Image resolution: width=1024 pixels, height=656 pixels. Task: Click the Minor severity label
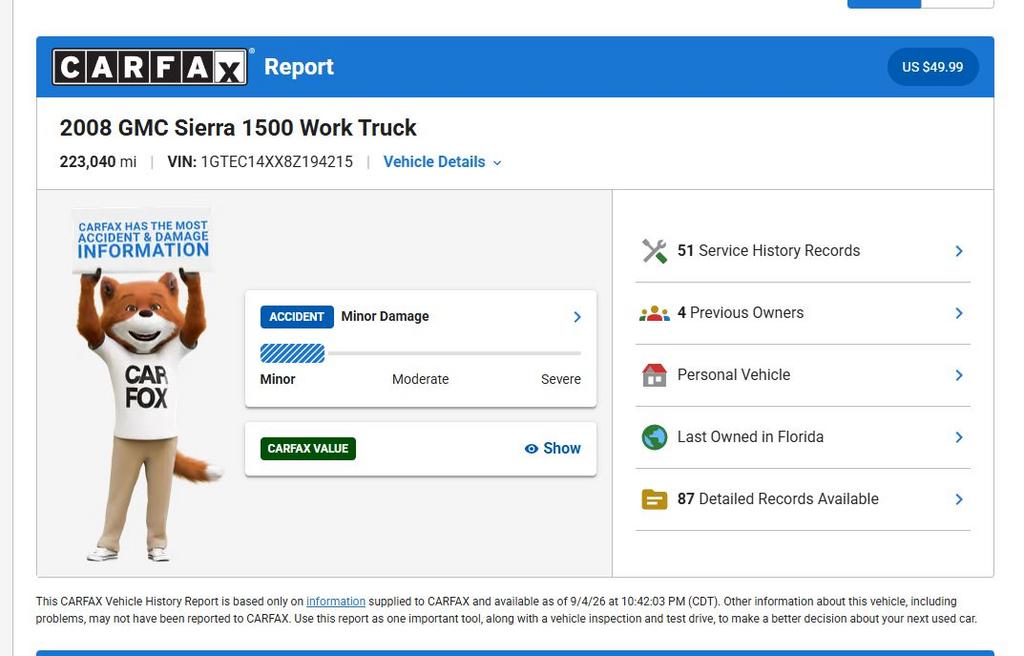[278, 379]
